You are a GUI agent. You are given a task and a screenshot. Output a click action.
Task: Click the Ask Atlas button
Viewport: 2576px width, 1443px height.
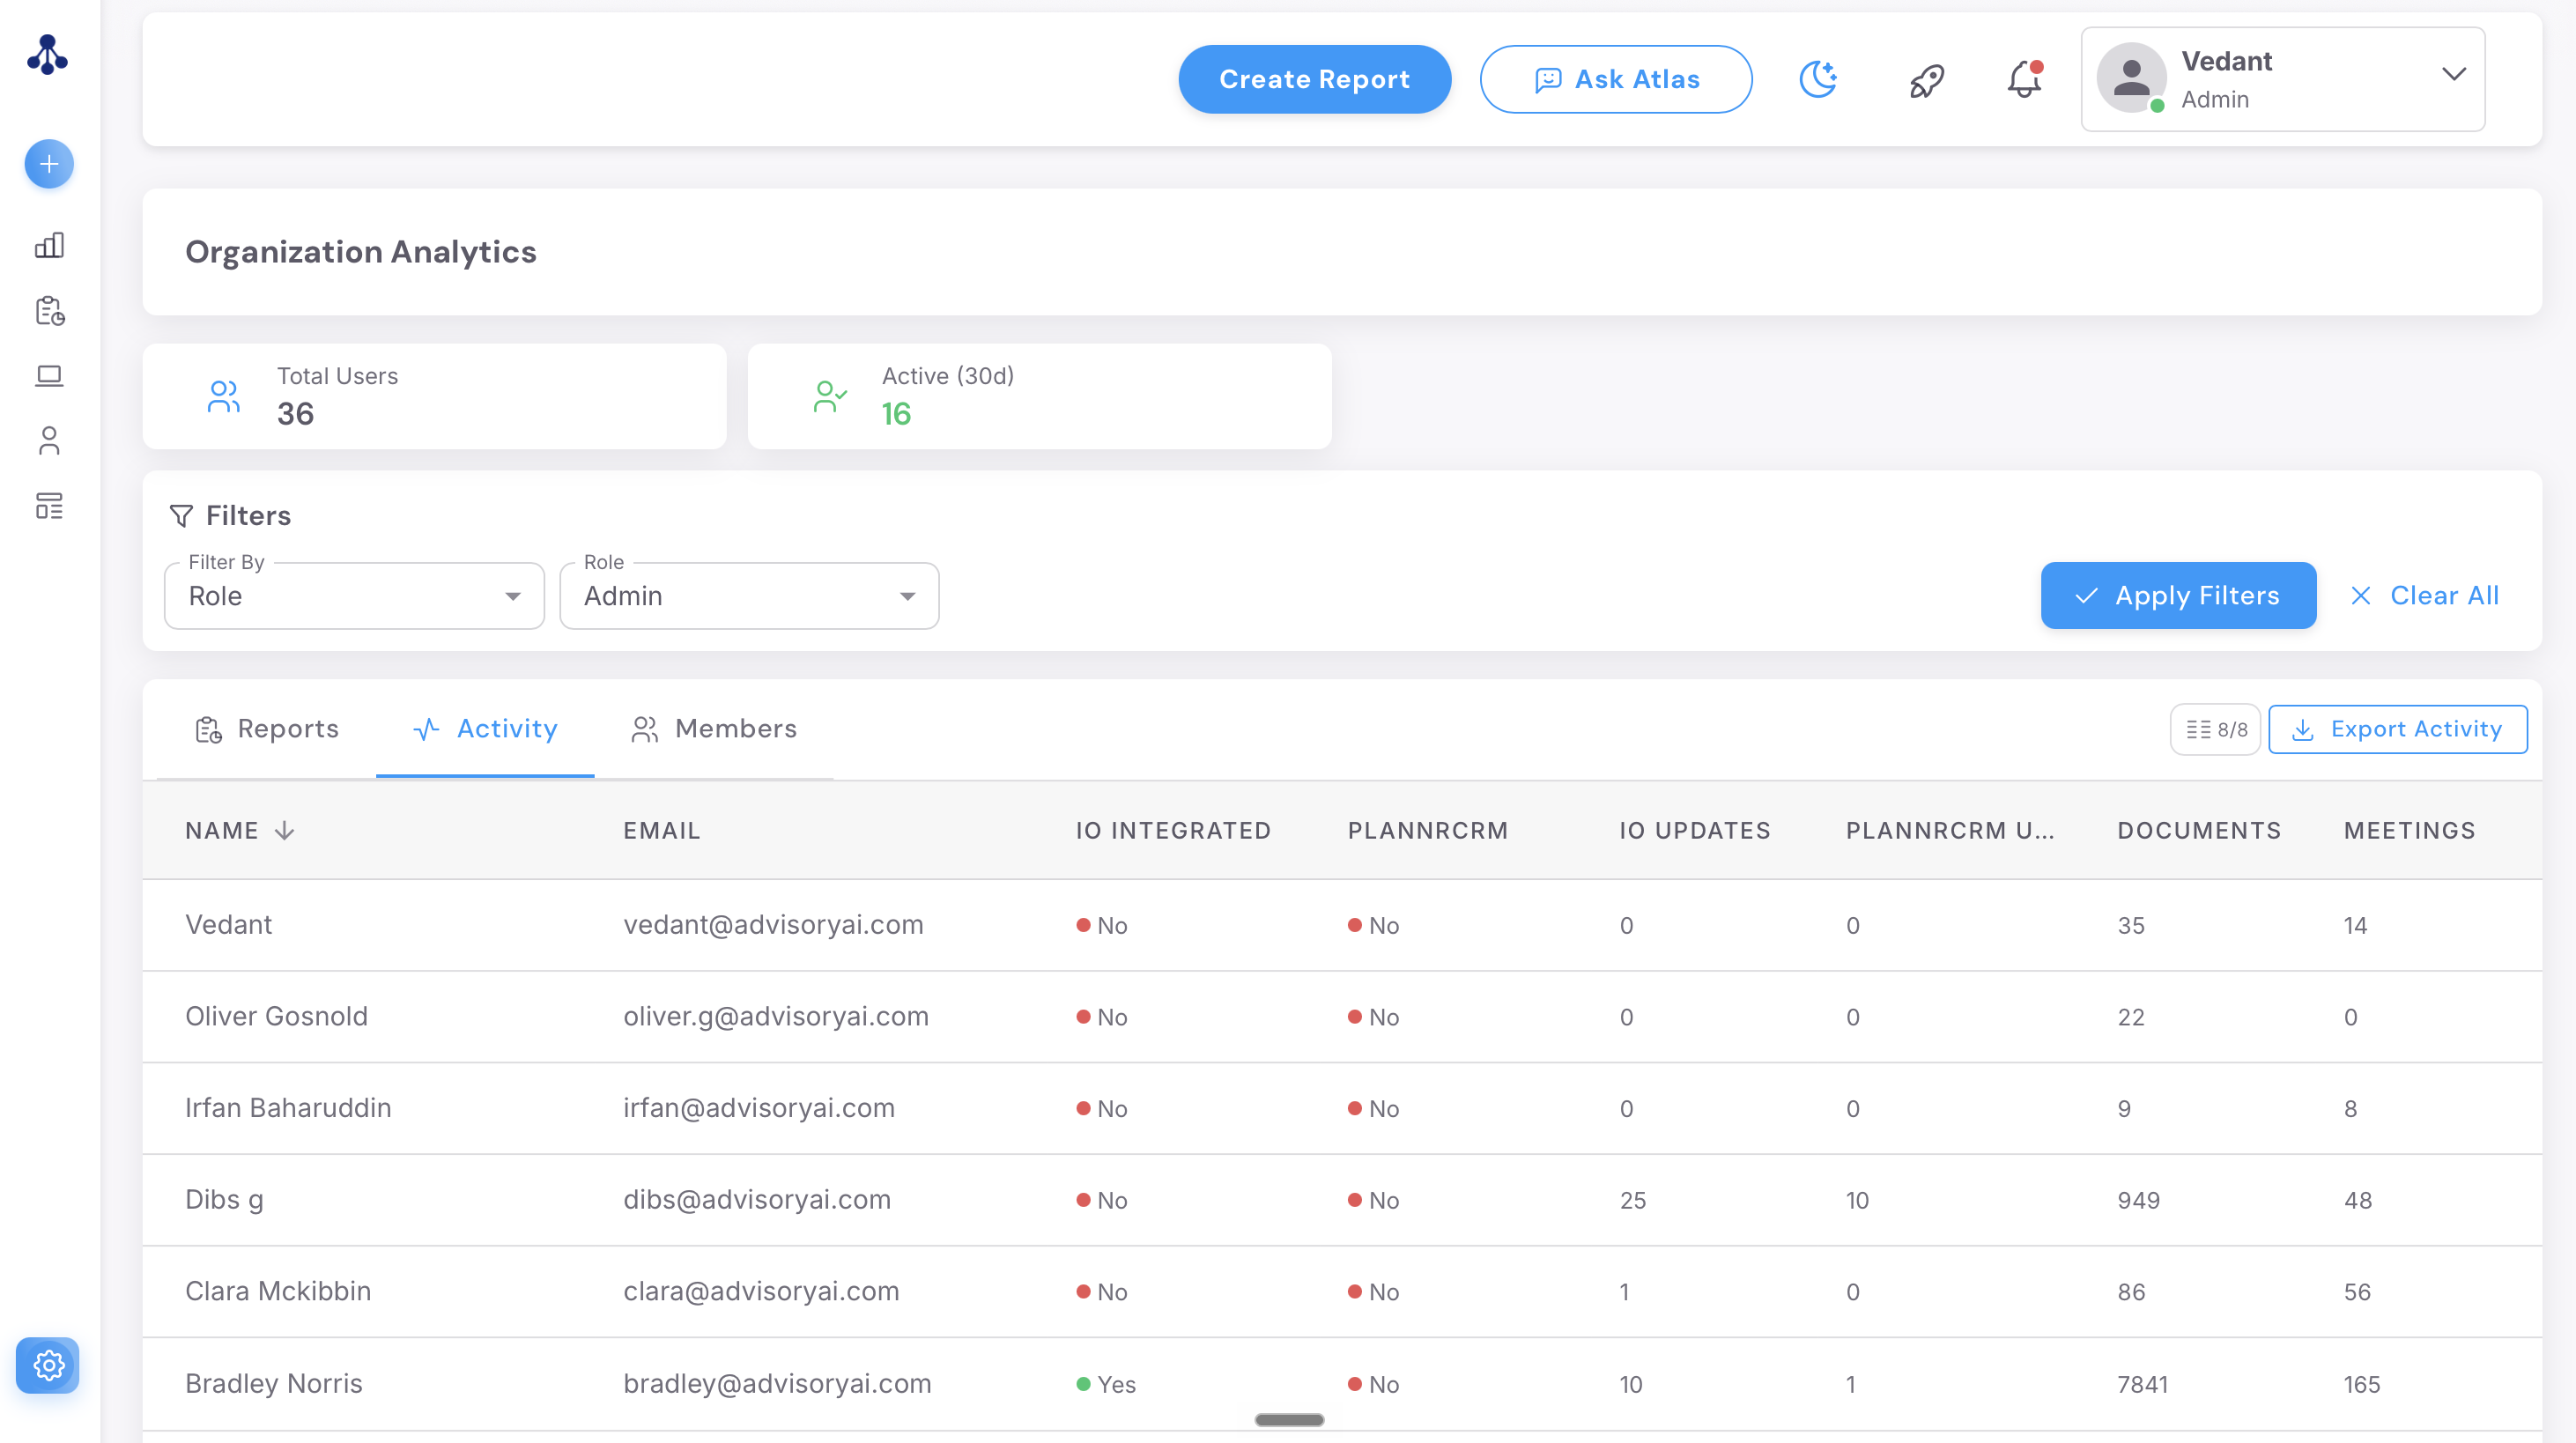tap(1616, 79)
